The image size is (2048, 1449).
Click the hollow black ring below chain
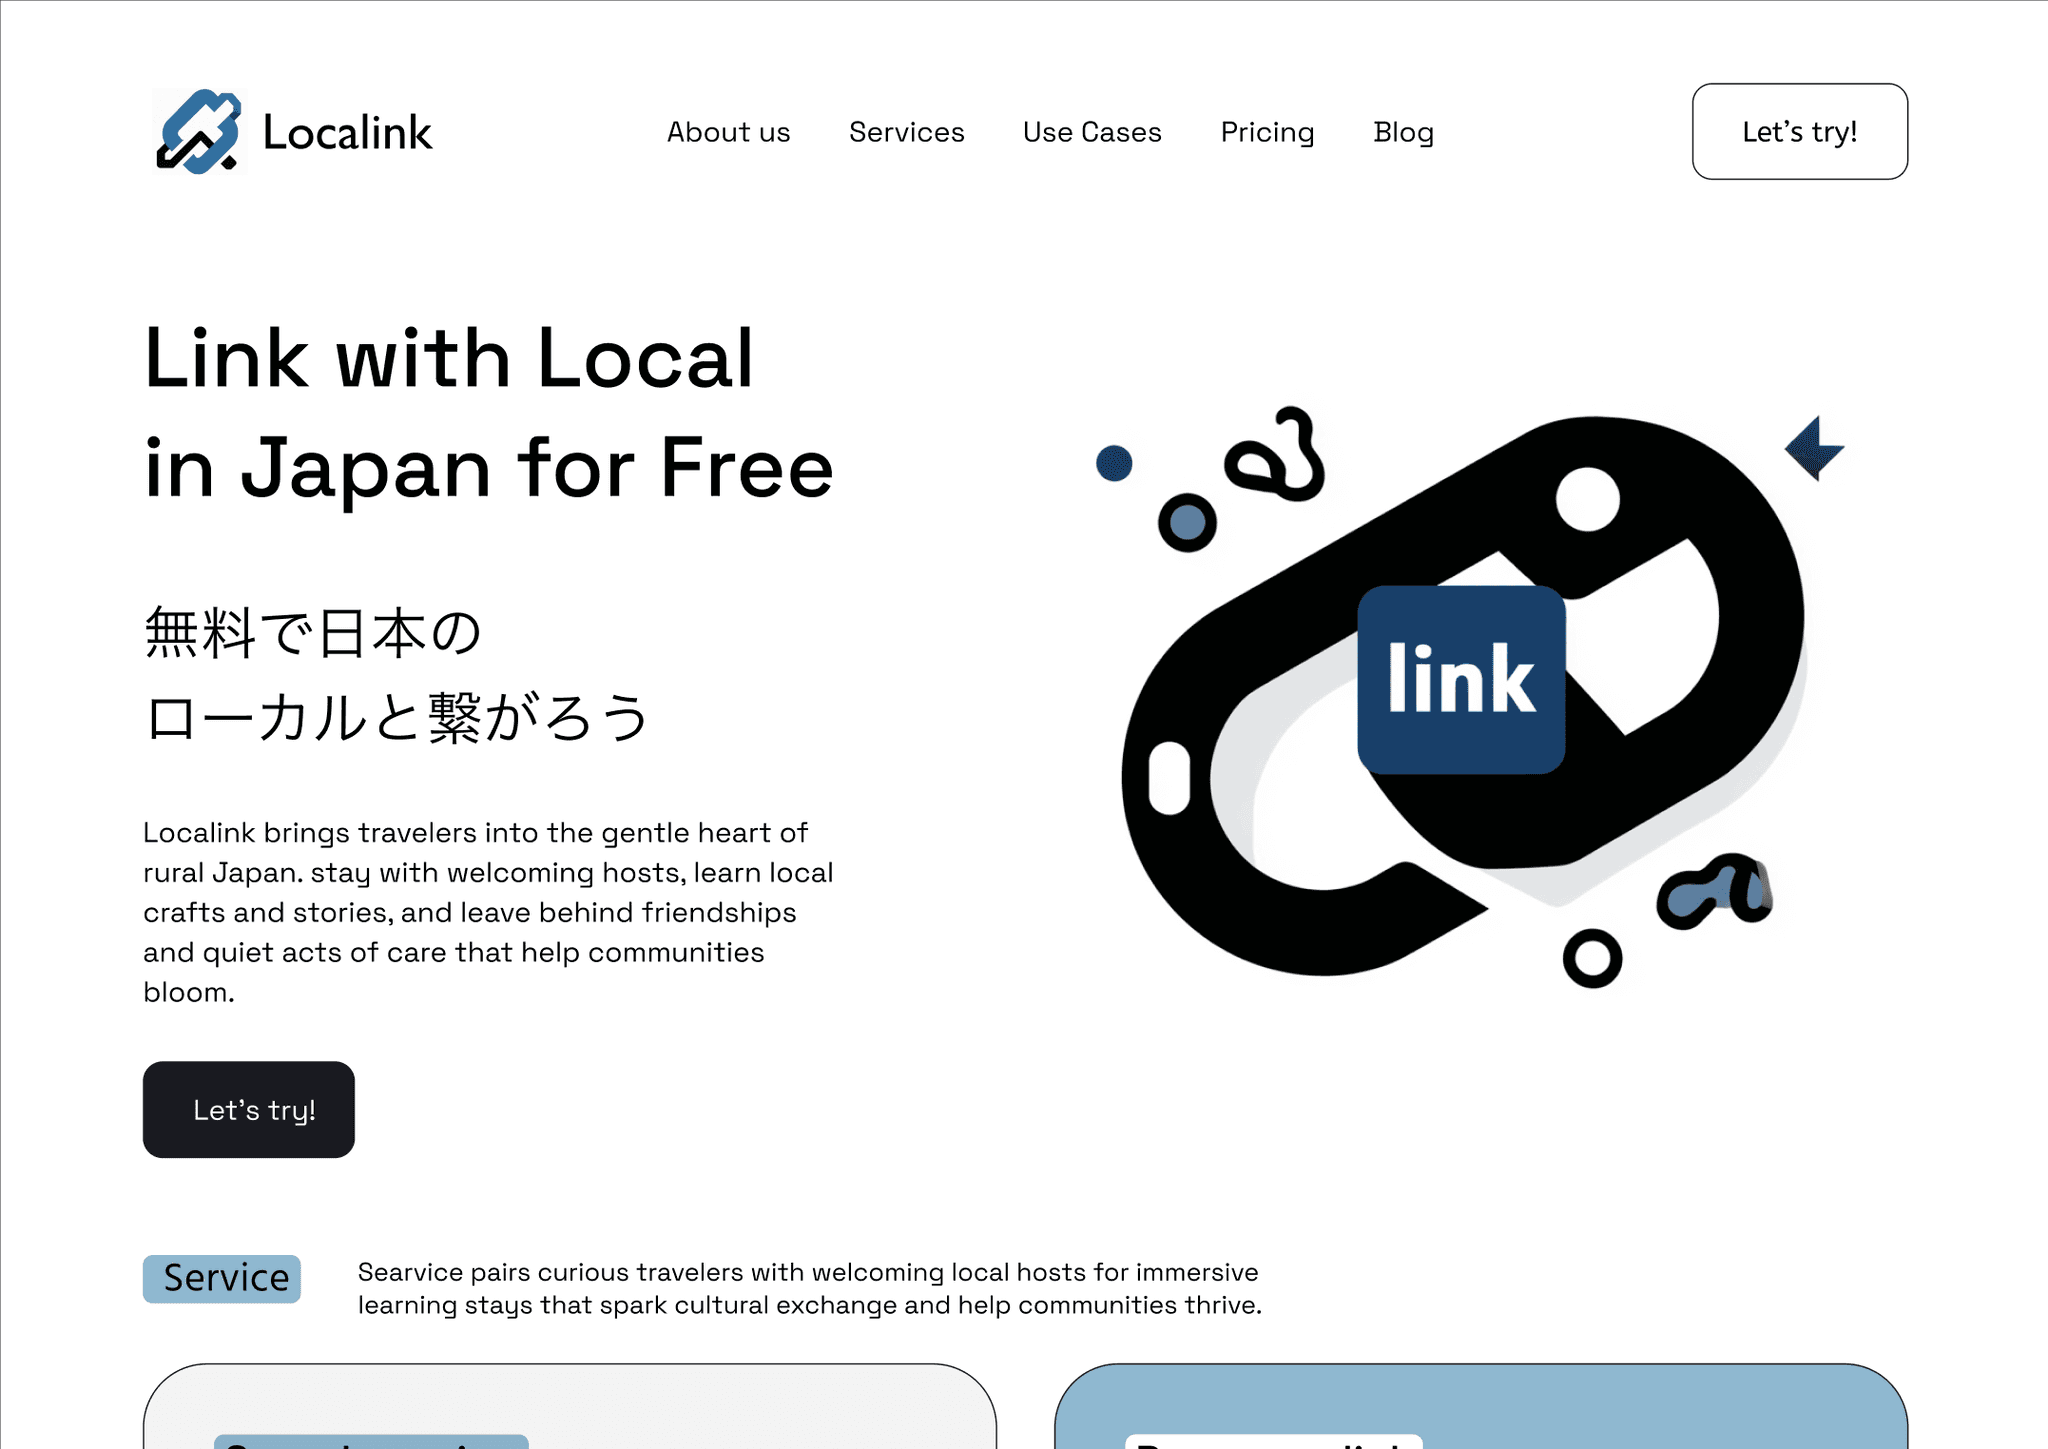(1592, 958)
